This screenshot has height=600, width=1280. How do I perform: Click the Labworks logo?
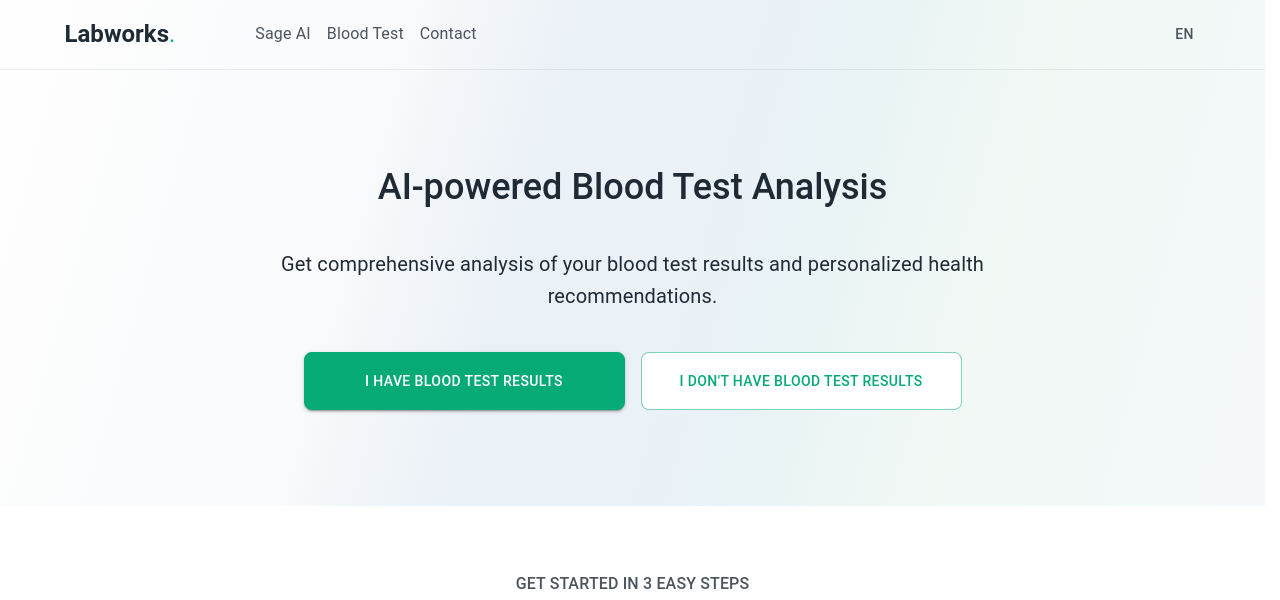(118, 34)
